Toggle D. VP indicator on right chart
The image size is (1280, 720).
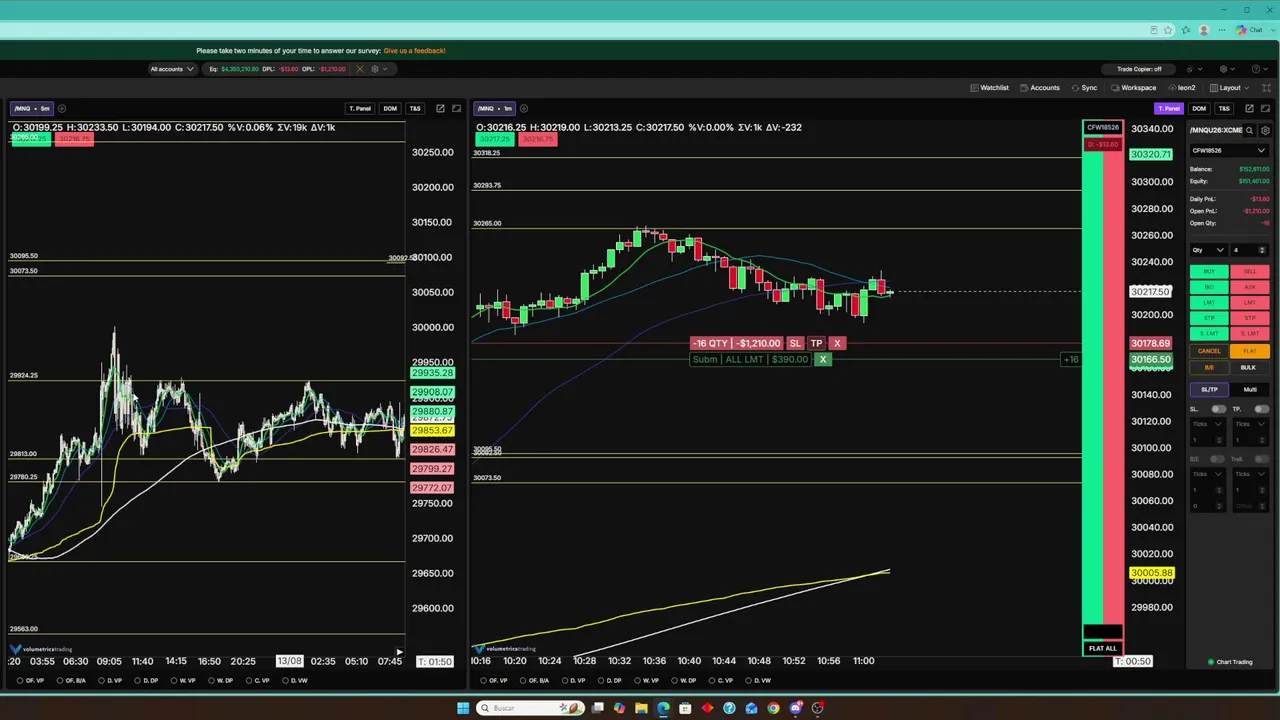[574, 681]
